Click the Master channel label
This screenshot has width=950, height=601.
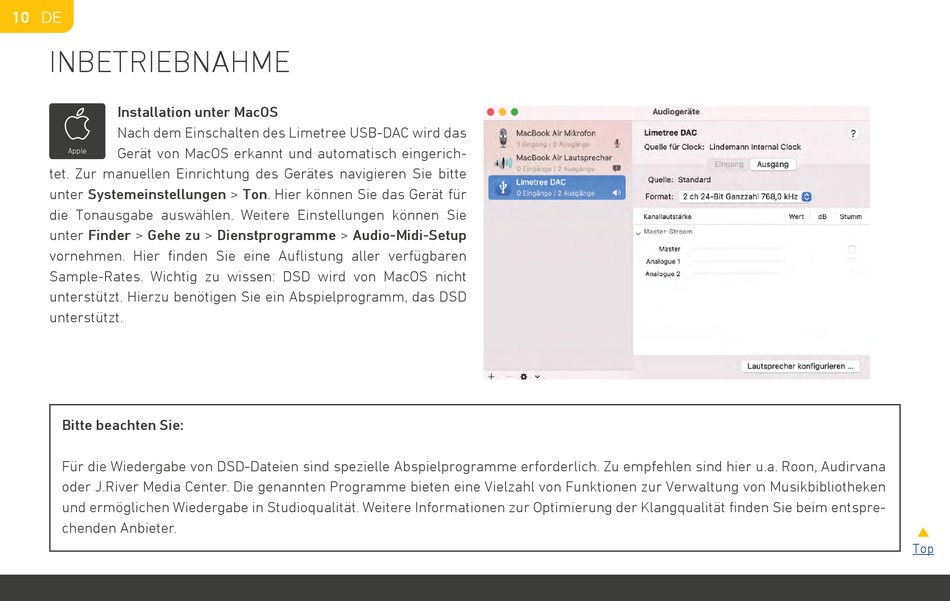(669, 249)
